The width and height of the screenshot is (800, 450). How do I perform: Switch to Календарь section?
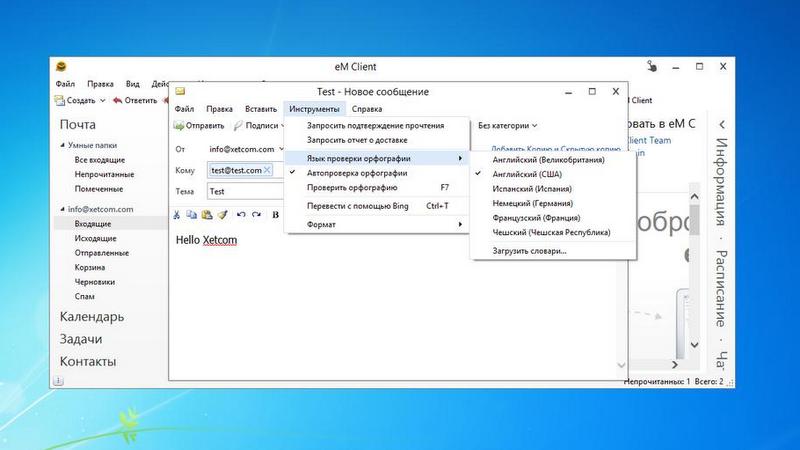92,317
